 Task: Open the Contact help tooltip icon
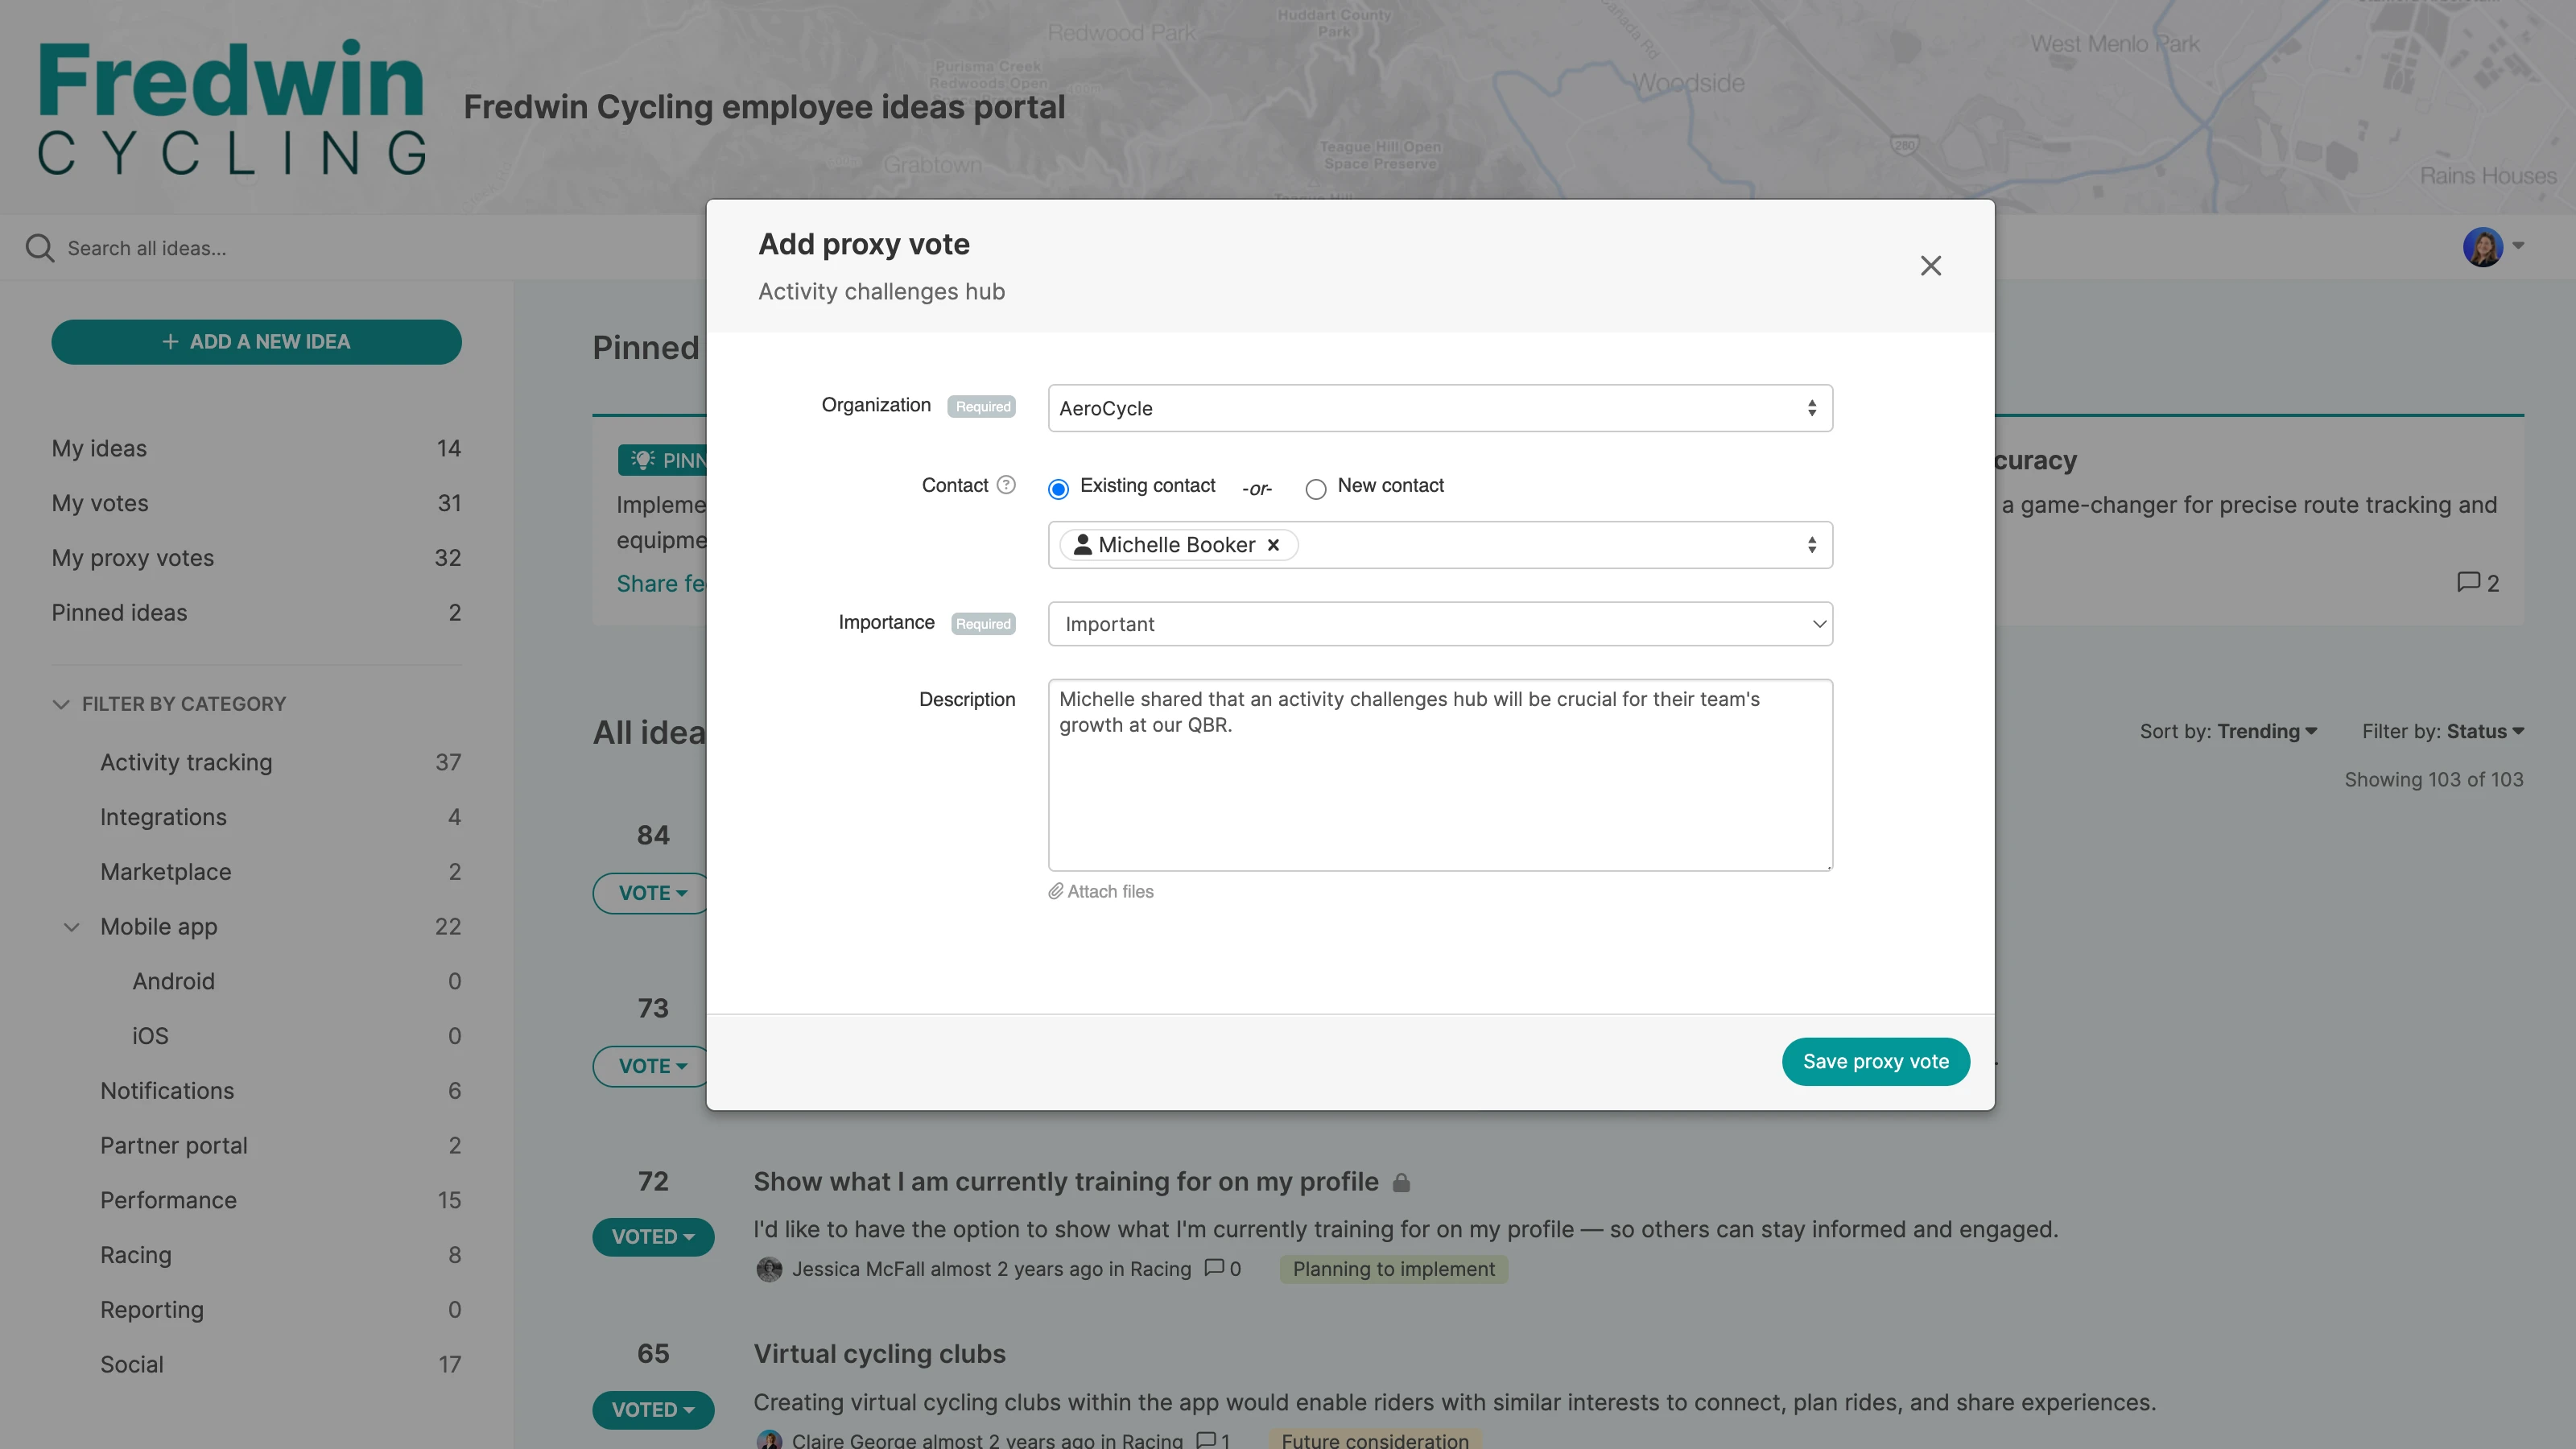1006,485
